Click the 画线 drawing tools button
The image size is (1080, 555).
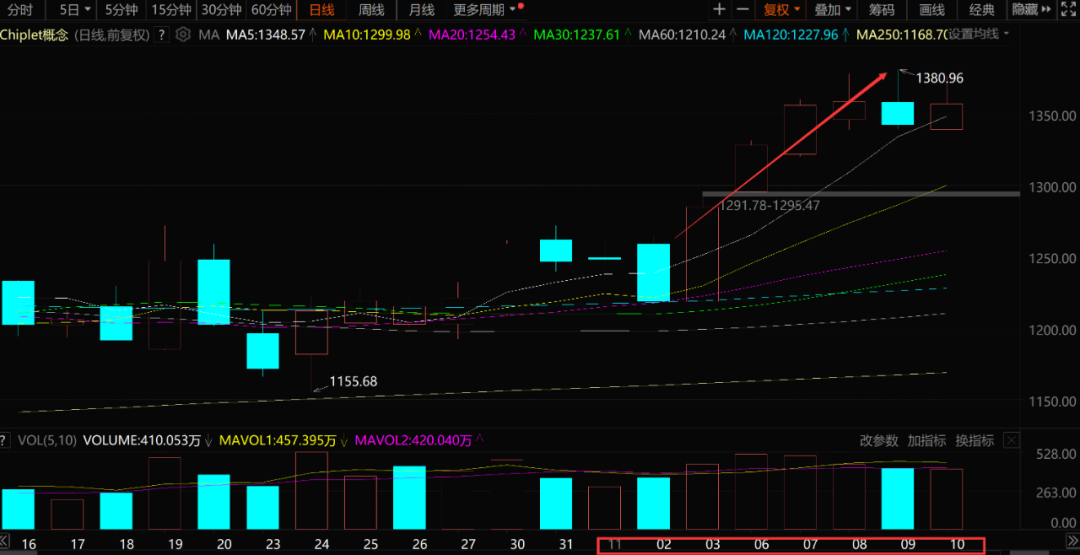click(932, 10)
